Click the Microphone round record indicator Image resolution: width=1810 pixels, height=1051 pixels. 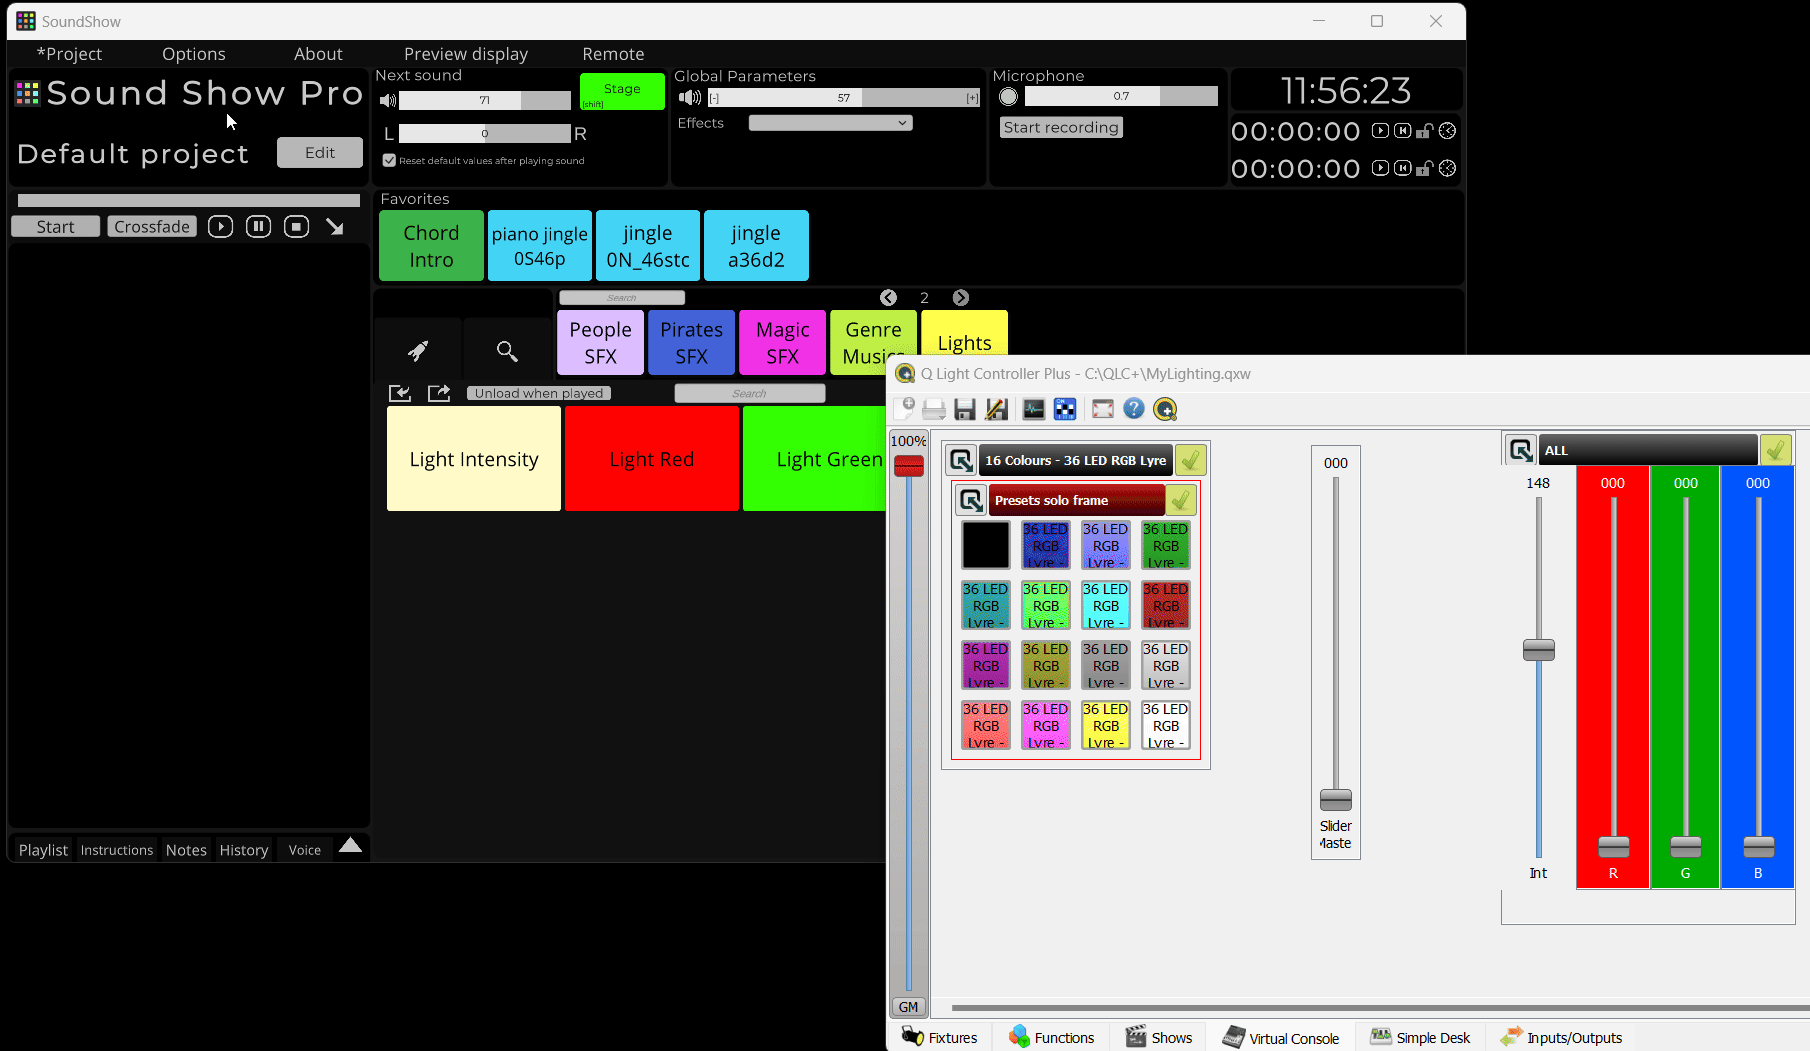click(x=1008, y=97)
